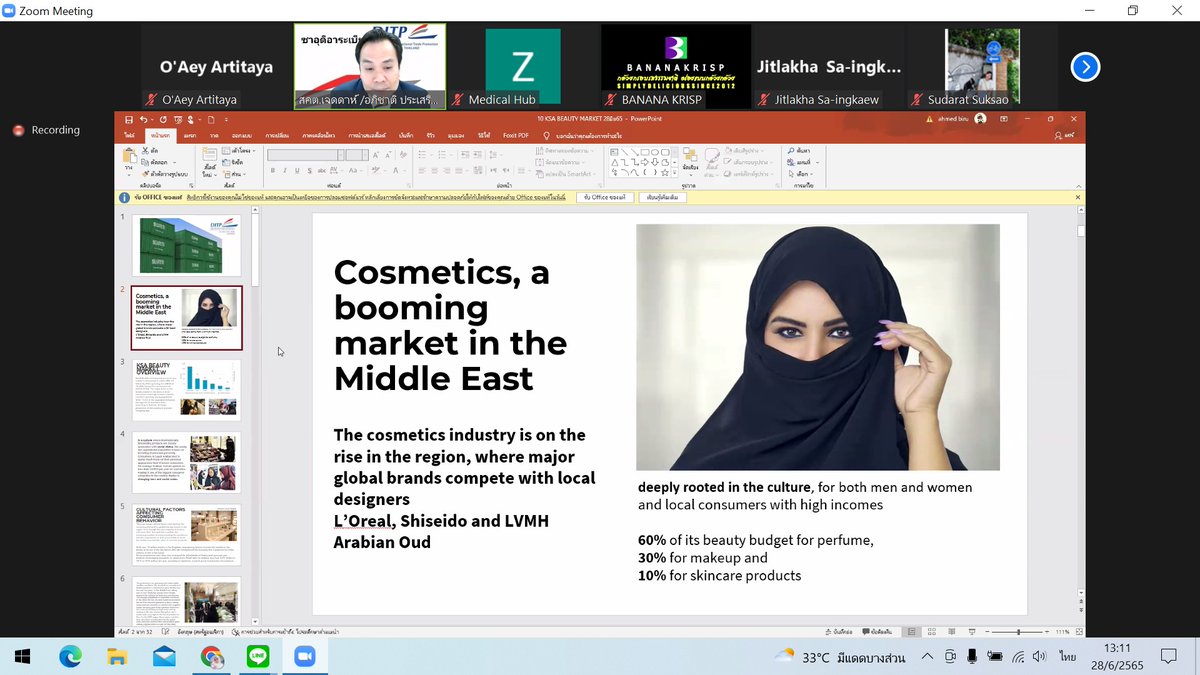The height and width of the screenshot is (675, 1200).
Task: Dismiss the yellow Office notification bar
Action: (x=1077, y=198)
